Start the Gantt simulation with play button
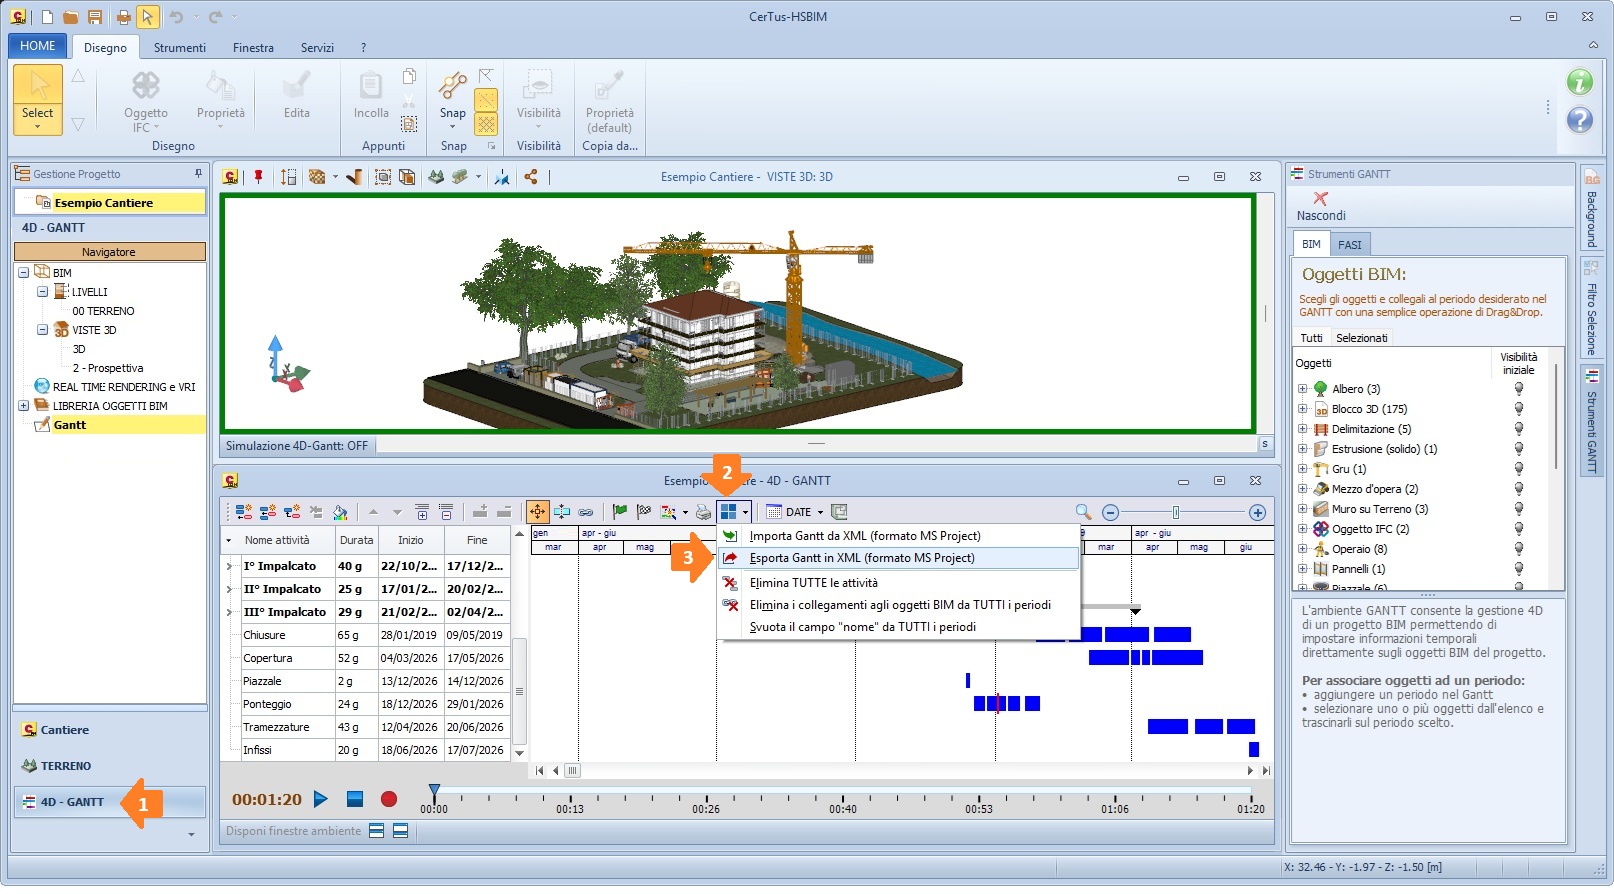1614x894 pixels. pyautogui.click(x=321, y=799)
